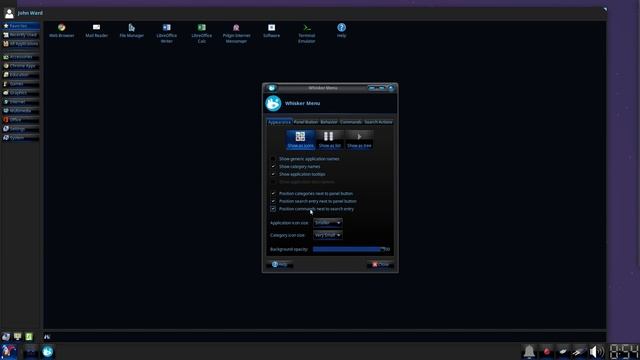Open the Category icon size dropdown
640x360 pixels.
coord(328,235)
